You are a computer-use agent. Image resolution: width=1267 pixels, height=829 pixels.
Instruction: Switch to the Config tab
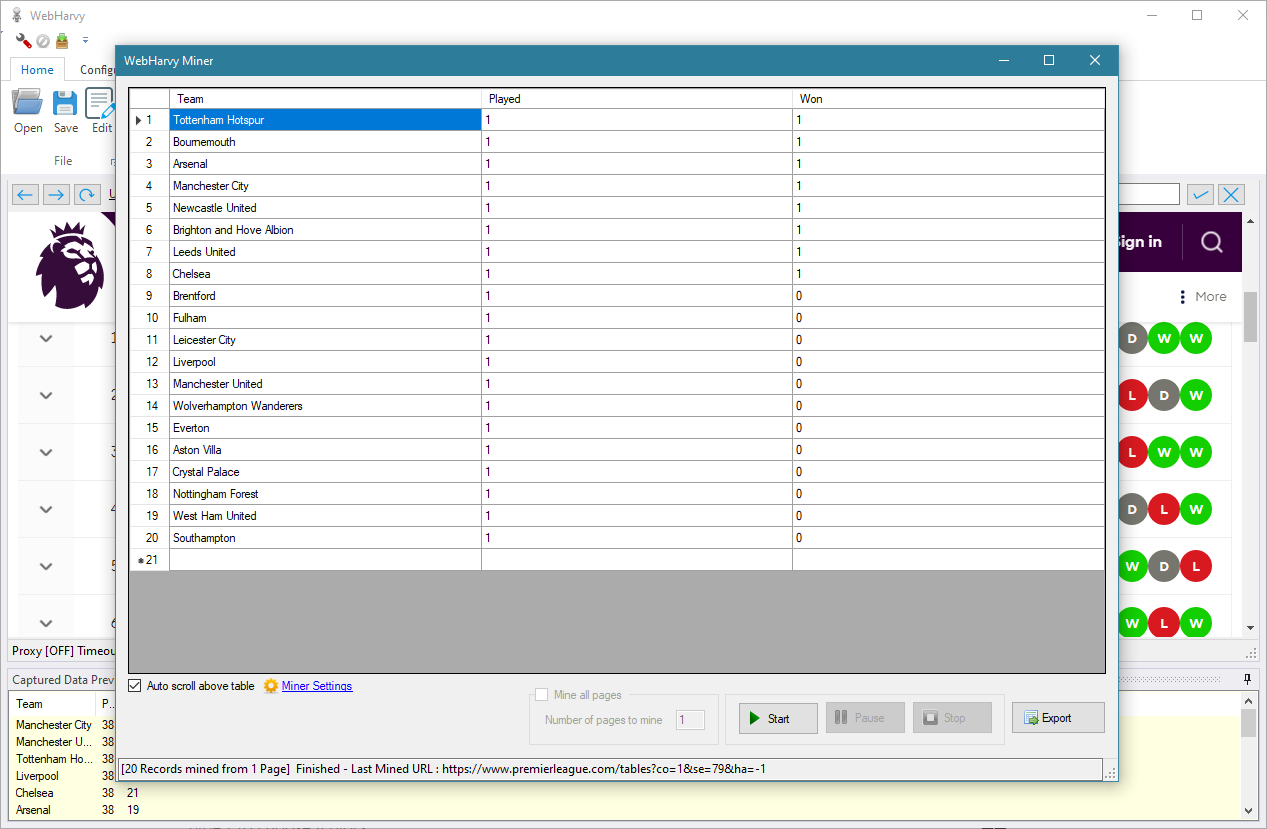tap(97, 69)
